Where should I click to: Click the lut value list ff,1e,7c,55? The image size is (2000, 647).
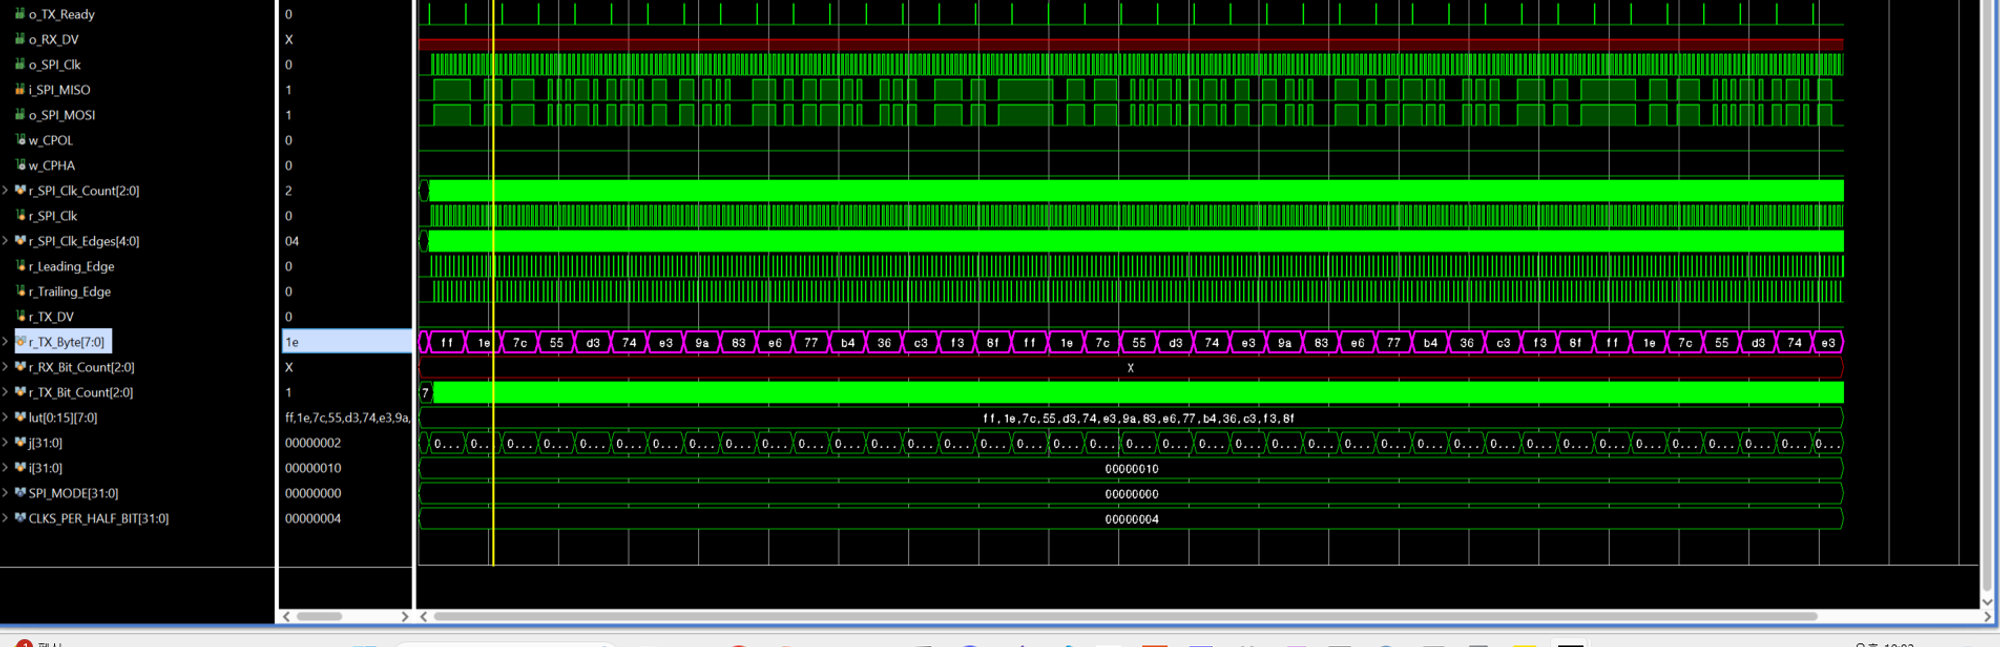347,417
